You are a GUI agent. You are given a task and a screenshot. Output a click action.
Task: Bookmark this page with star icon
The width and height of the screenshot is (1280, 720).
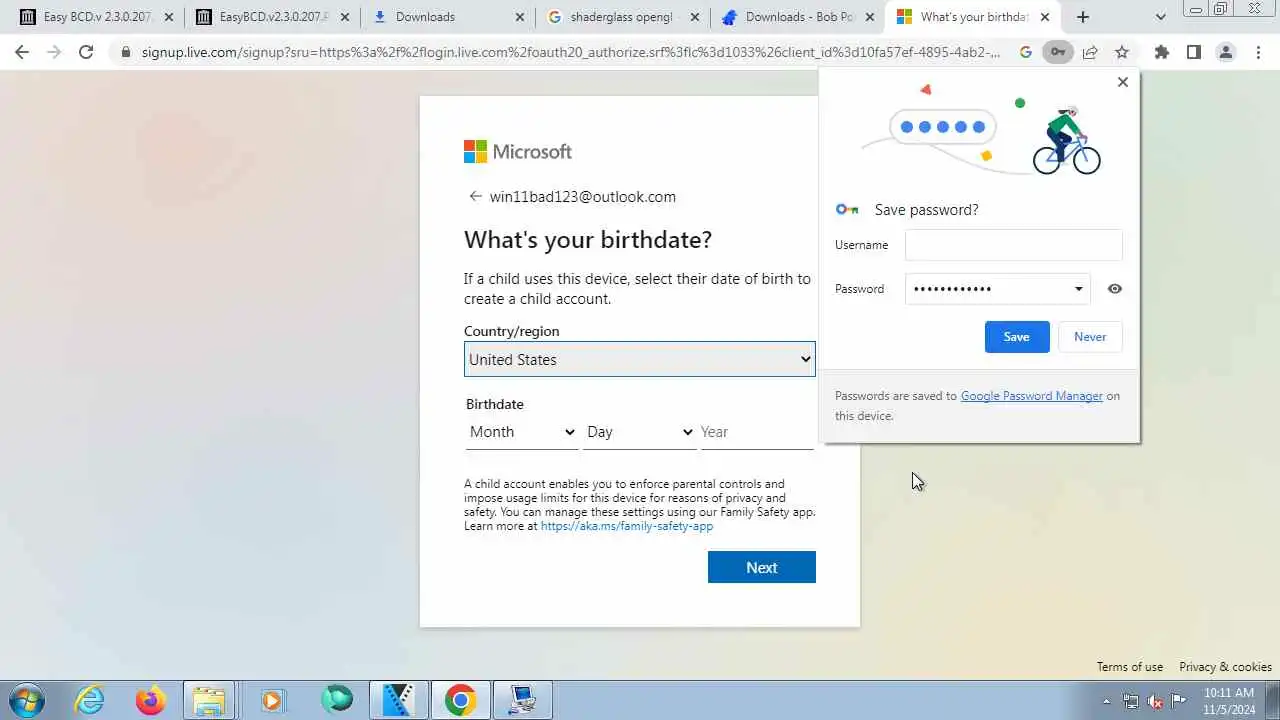pos(1122,52)
